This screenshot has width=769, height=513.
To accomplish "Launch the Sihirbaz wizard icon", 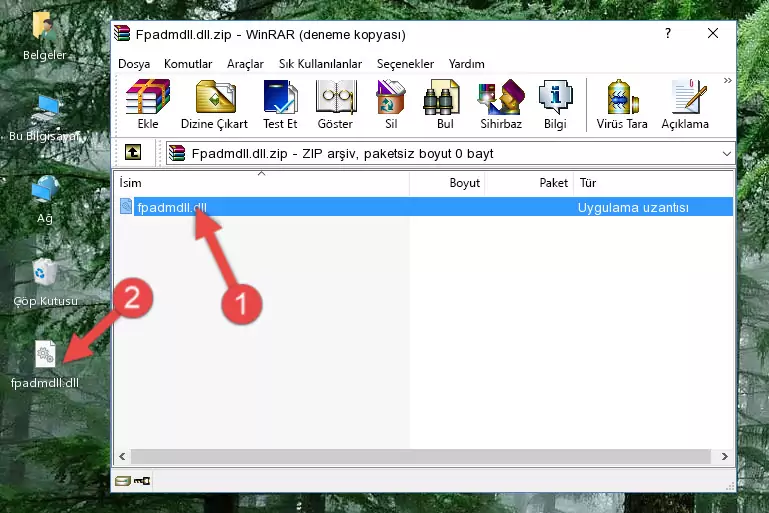I will click(x=501, y=97).
